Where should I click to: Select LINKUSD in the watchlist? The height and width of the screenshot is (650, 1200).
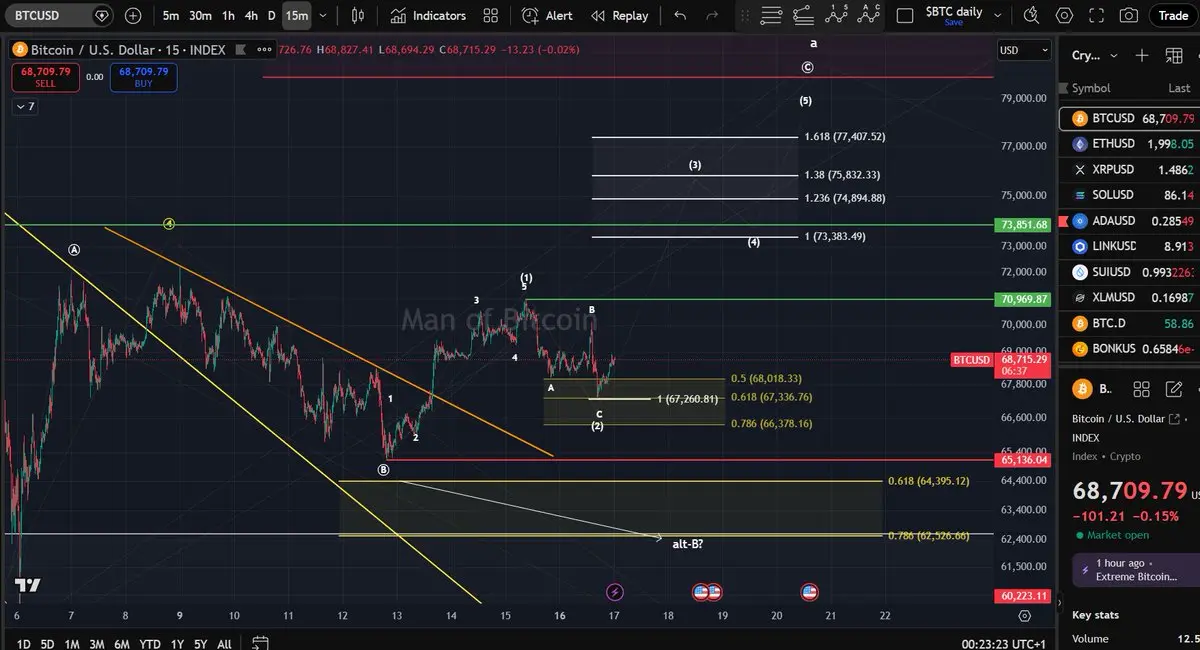(1129, 246)
